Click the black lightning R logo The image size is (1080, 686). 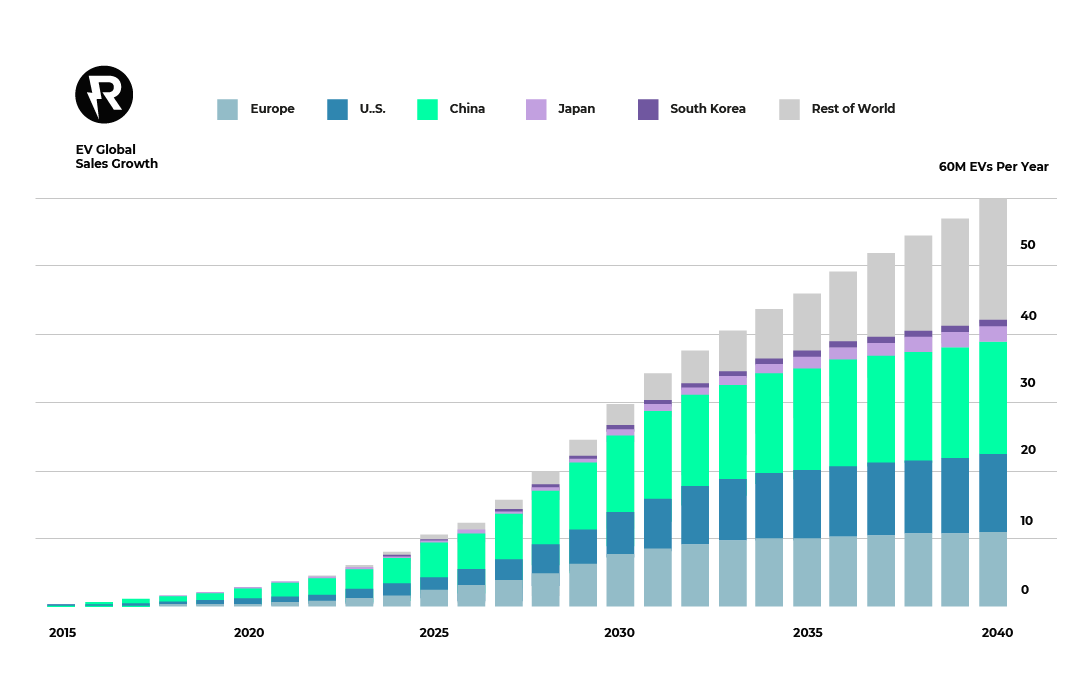coord(104,95)
